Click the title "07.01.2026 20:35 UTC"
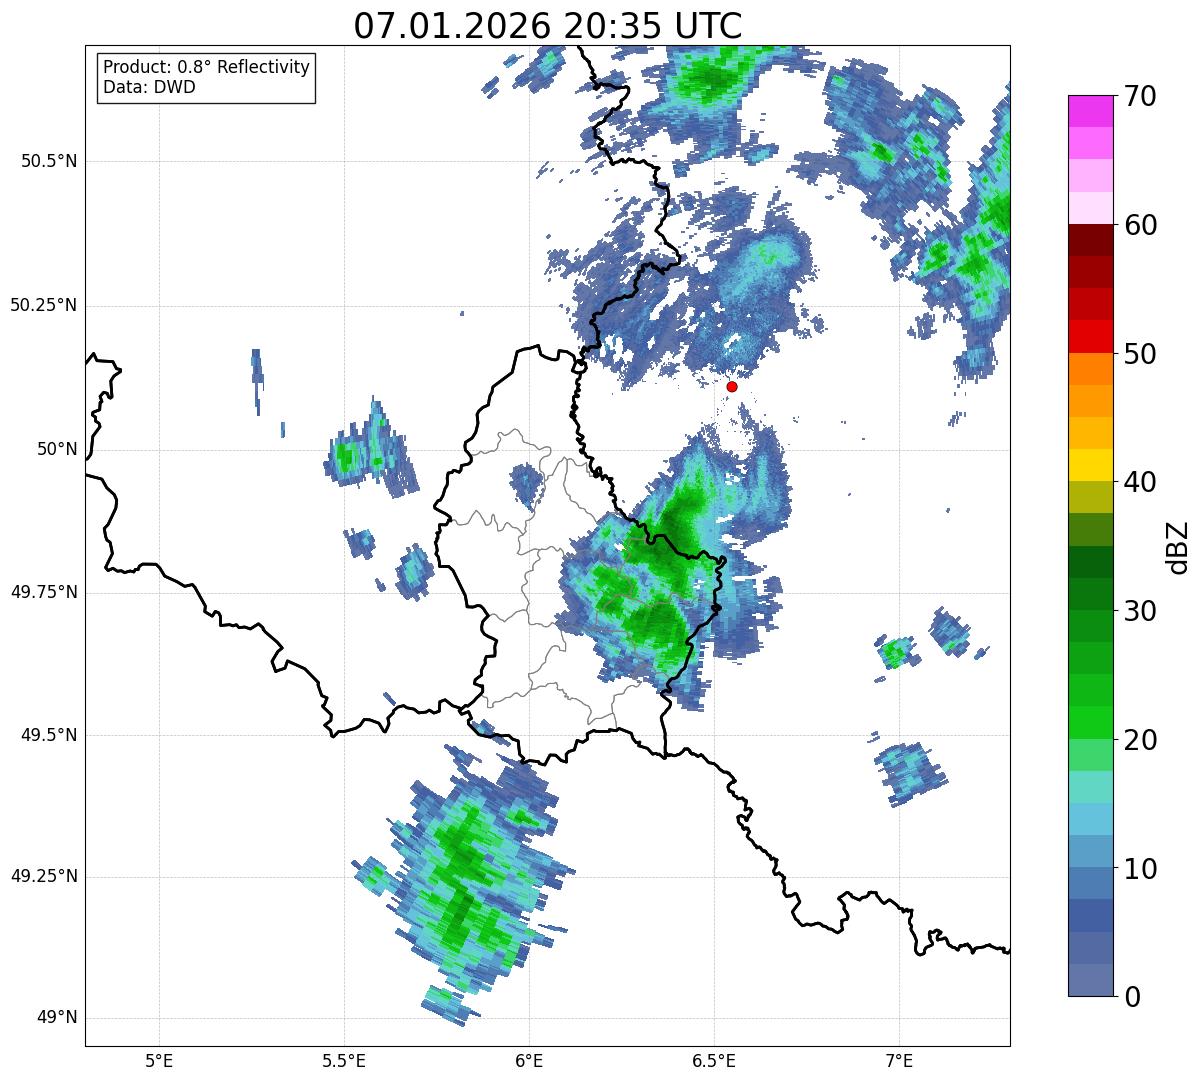1202x1081 pixels. pyautogui.click(x=548, y=26)
